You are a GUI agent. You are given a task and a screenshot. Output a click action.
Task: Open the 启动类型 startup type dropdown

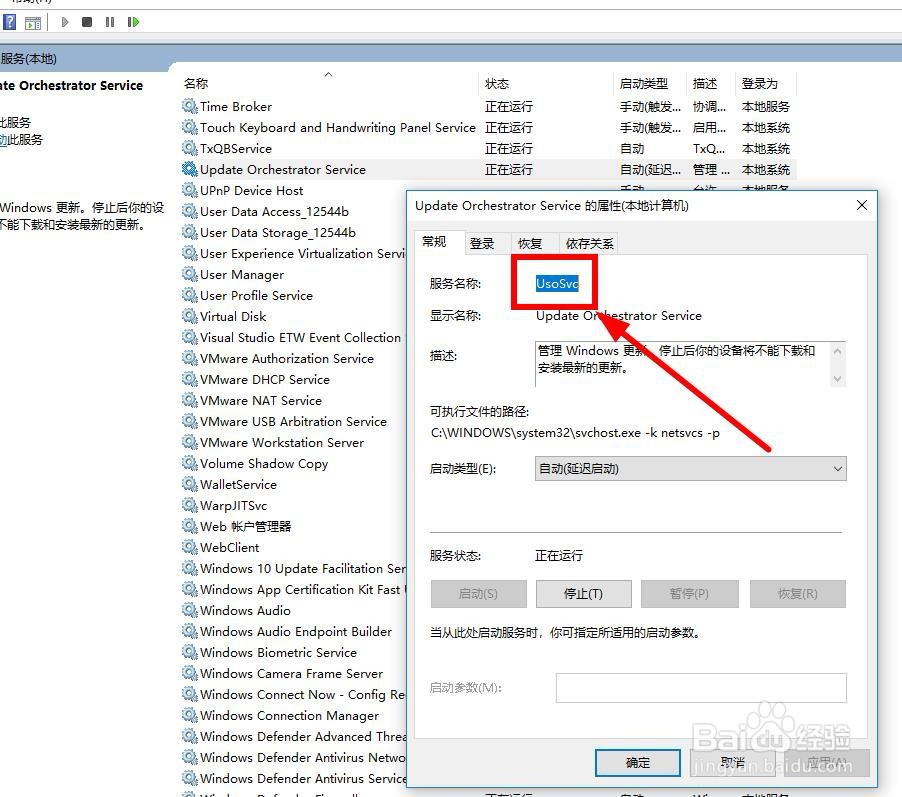click(690, 468)
